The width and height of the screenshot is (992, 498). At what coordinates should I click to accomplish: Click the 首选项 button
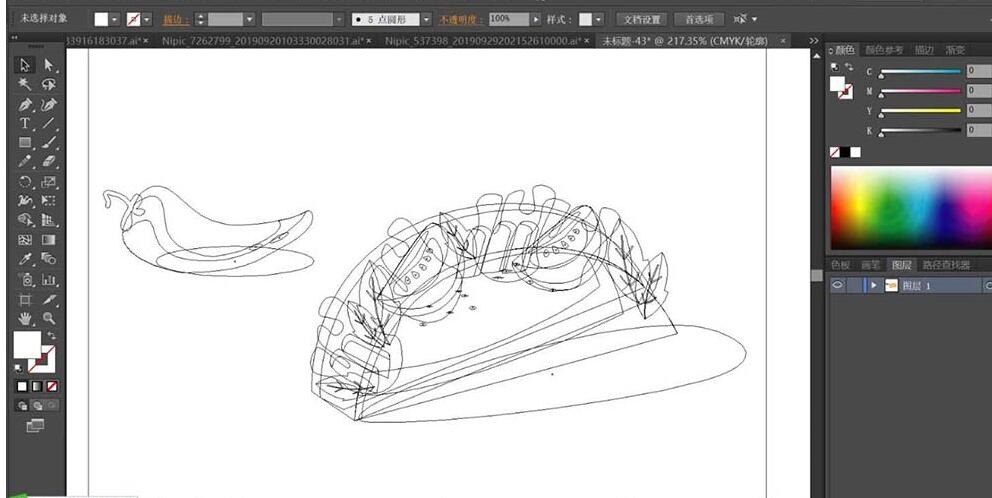tap(699, 19)
